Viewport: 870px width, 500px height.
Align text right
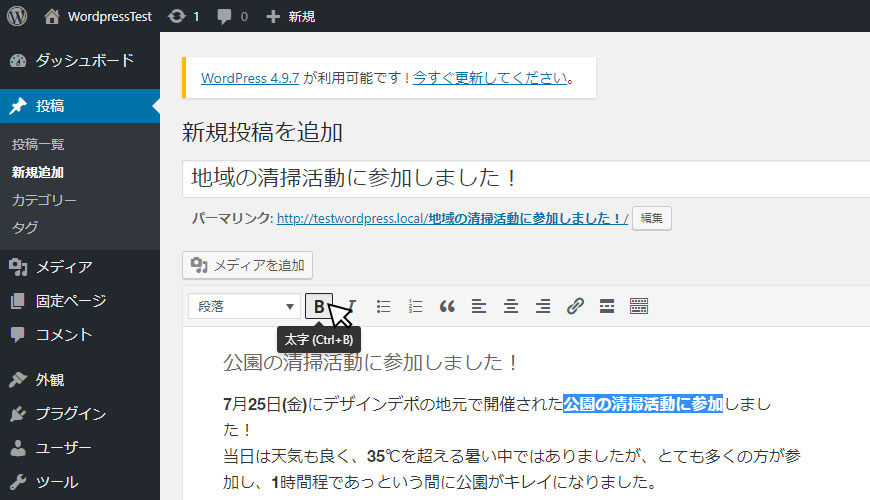point(543,306)
